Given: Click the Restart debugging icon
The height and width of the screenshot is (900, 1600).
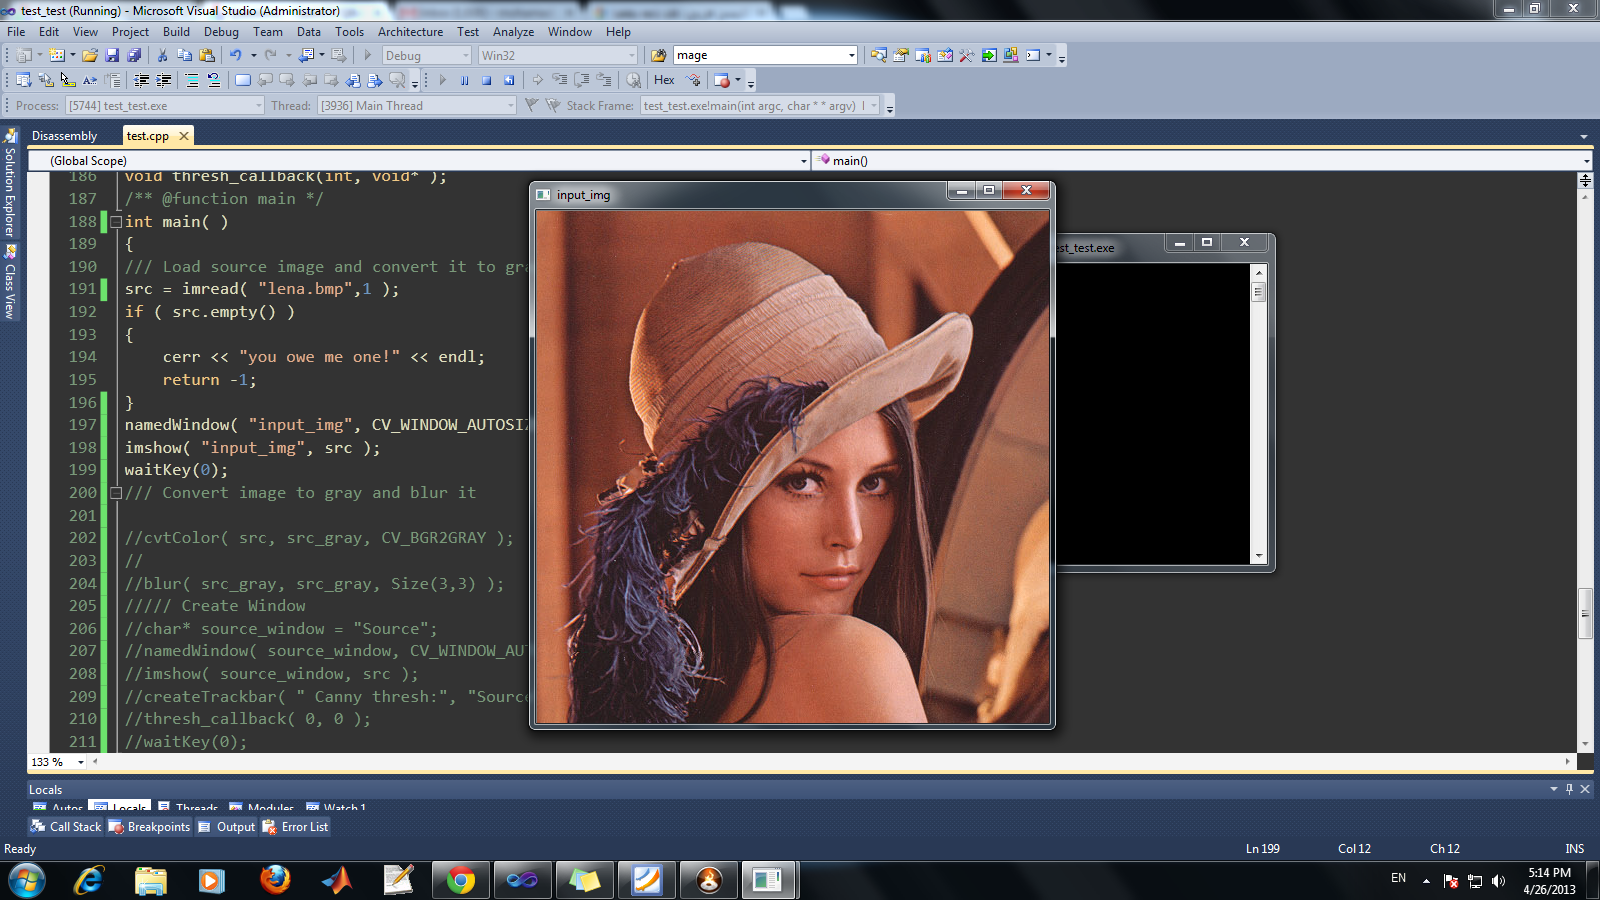Looking at the screenshot, I should [509, 80].
